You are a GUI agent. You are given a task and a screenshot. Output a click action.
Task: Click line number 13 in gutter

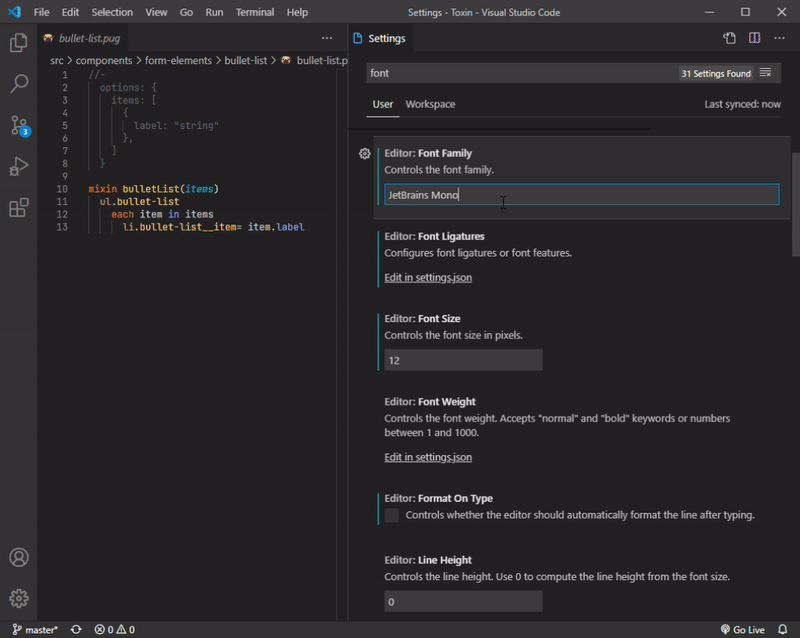coord(62,227)
